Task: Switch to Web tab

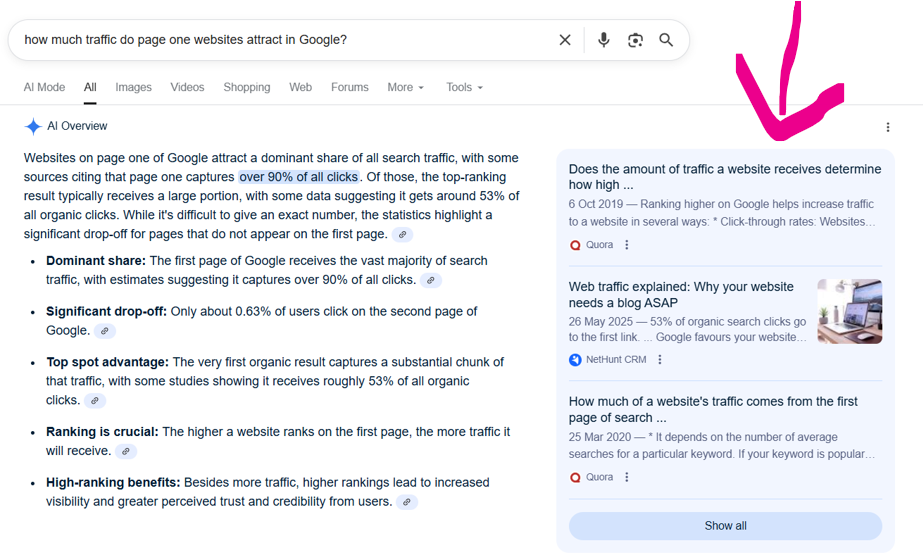Action: pos(300,87)
